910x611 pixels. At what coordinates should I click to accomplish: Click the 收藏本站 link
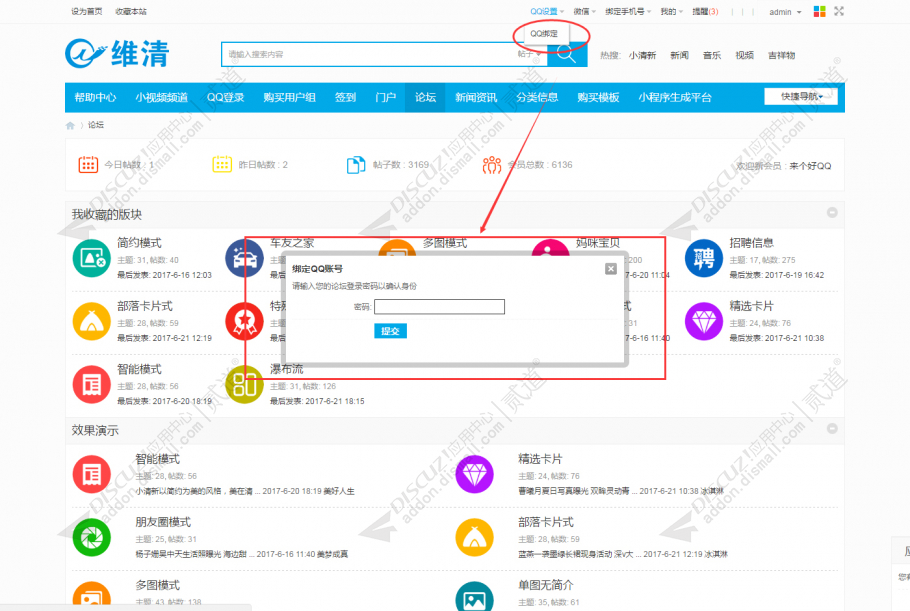(131, 12)
